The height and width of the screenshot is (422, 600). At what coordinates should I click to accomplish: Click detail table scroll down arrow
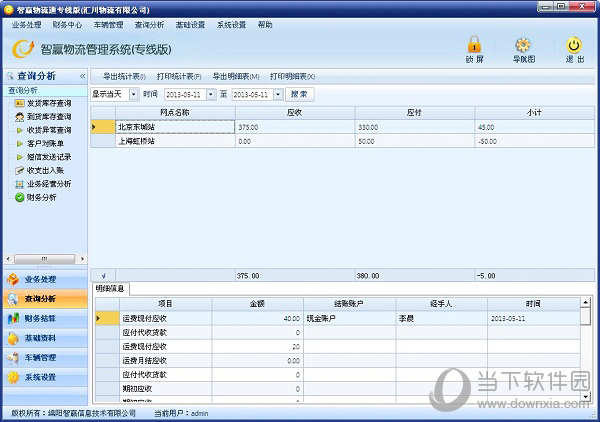pos(585,396)
